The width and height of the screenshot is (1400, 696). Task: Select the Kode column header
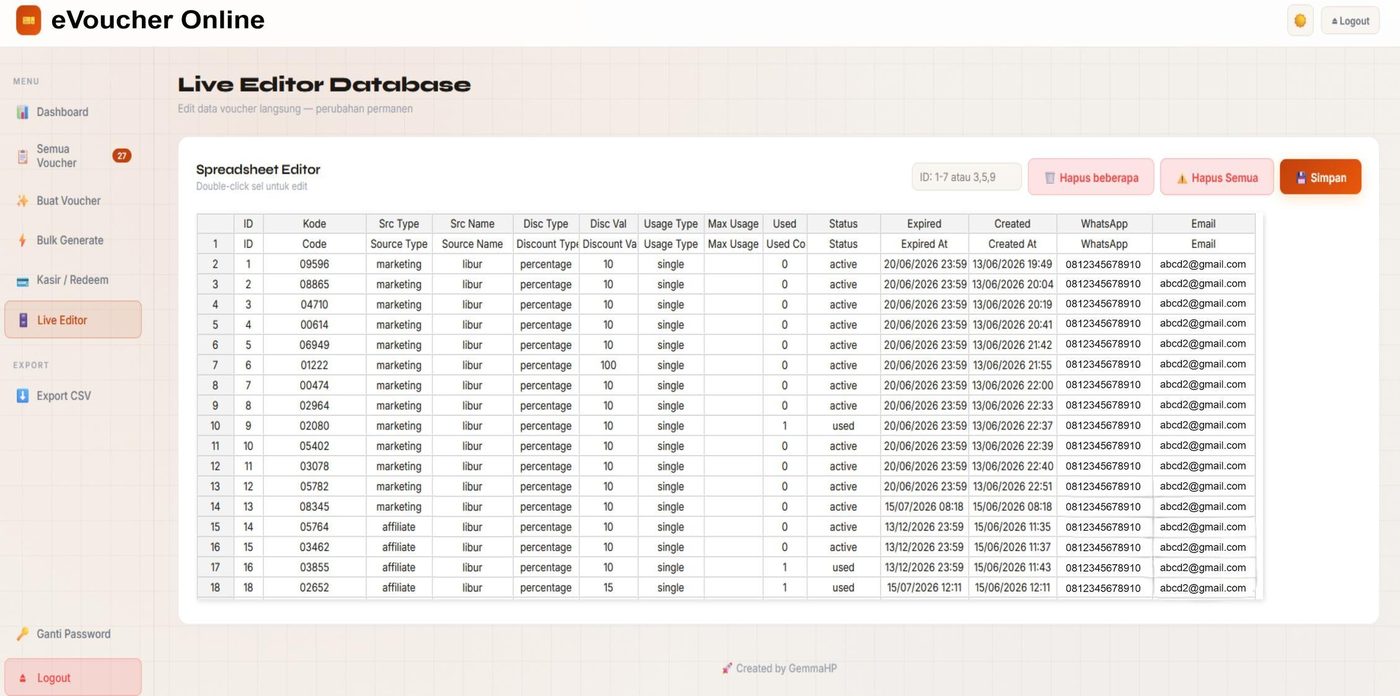tap(314, 224)
